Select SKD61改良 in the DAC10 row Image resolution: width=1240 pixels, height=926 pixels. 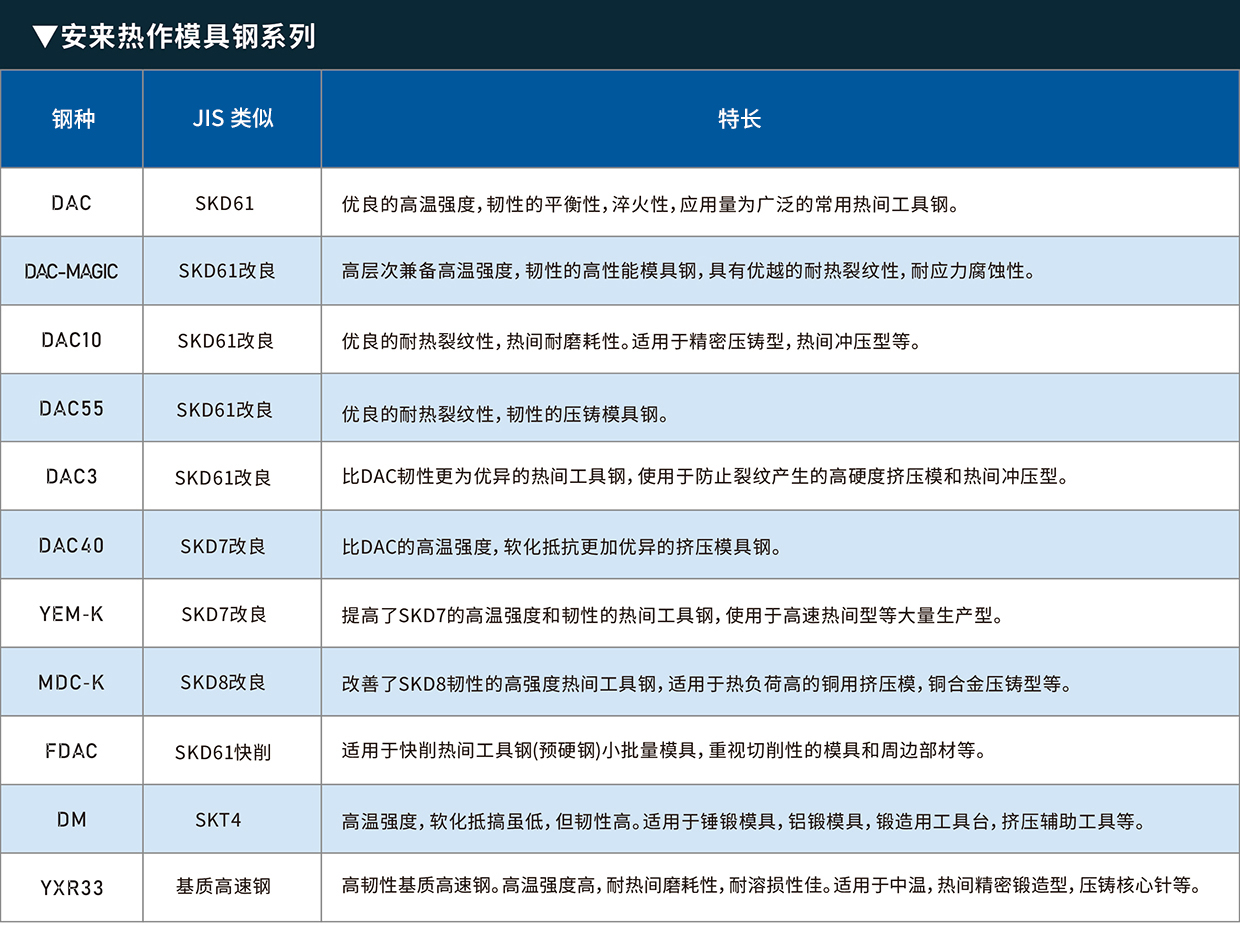click(232, 340)
